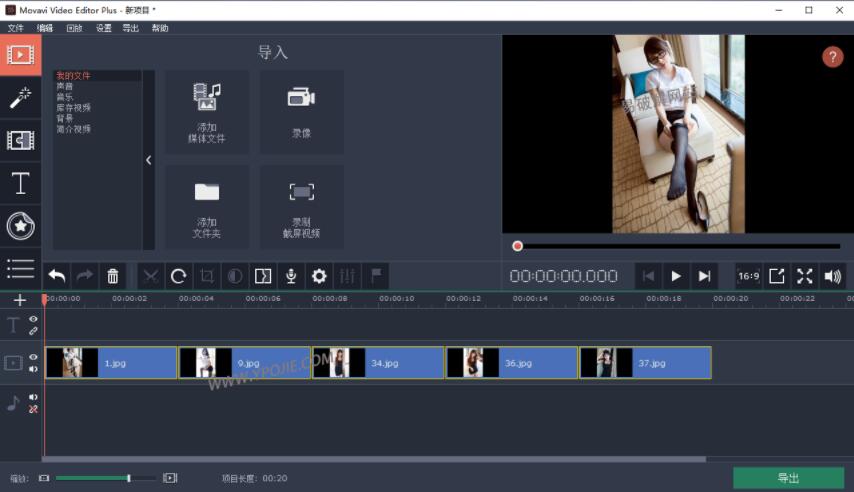Toggle titles track visibility eye
854x492 pixels.
pos(33,319)
